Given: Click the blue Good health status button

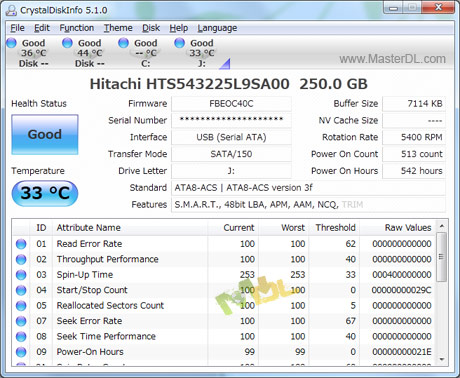Looking at the screenshot, I should pos(45,135).
